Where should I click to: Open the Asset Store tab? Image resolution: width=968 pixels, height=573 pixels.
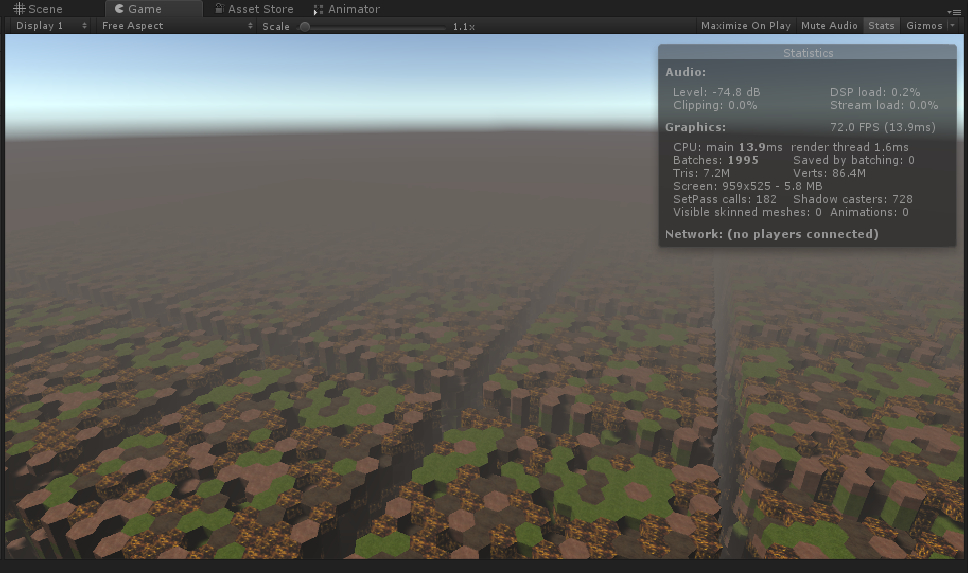click(x=254, y=9)
